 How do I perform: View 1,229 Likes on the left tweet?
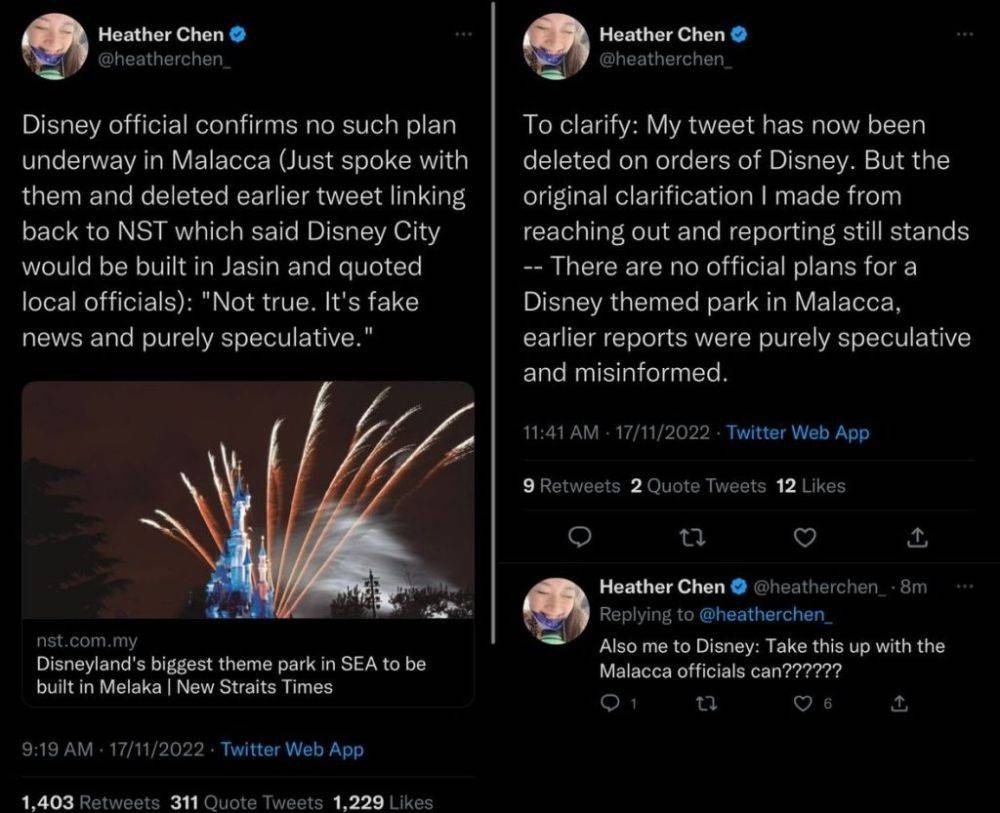point(382,802)
